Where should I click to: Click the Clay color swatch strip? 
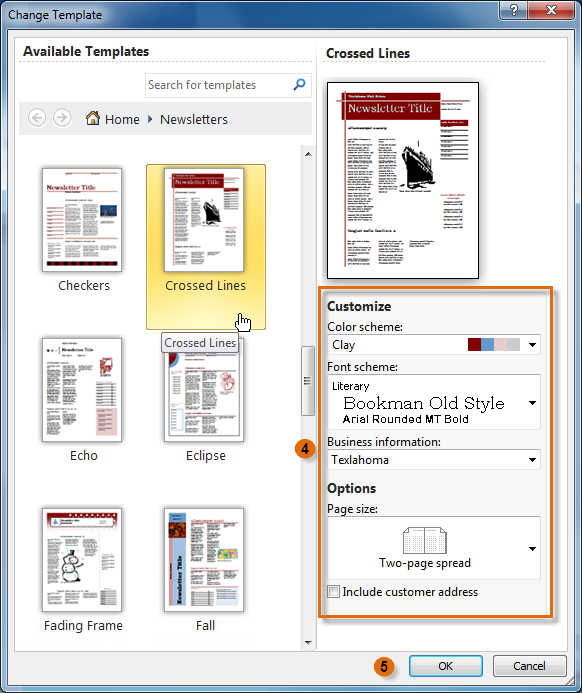click(x=494, y=344)
